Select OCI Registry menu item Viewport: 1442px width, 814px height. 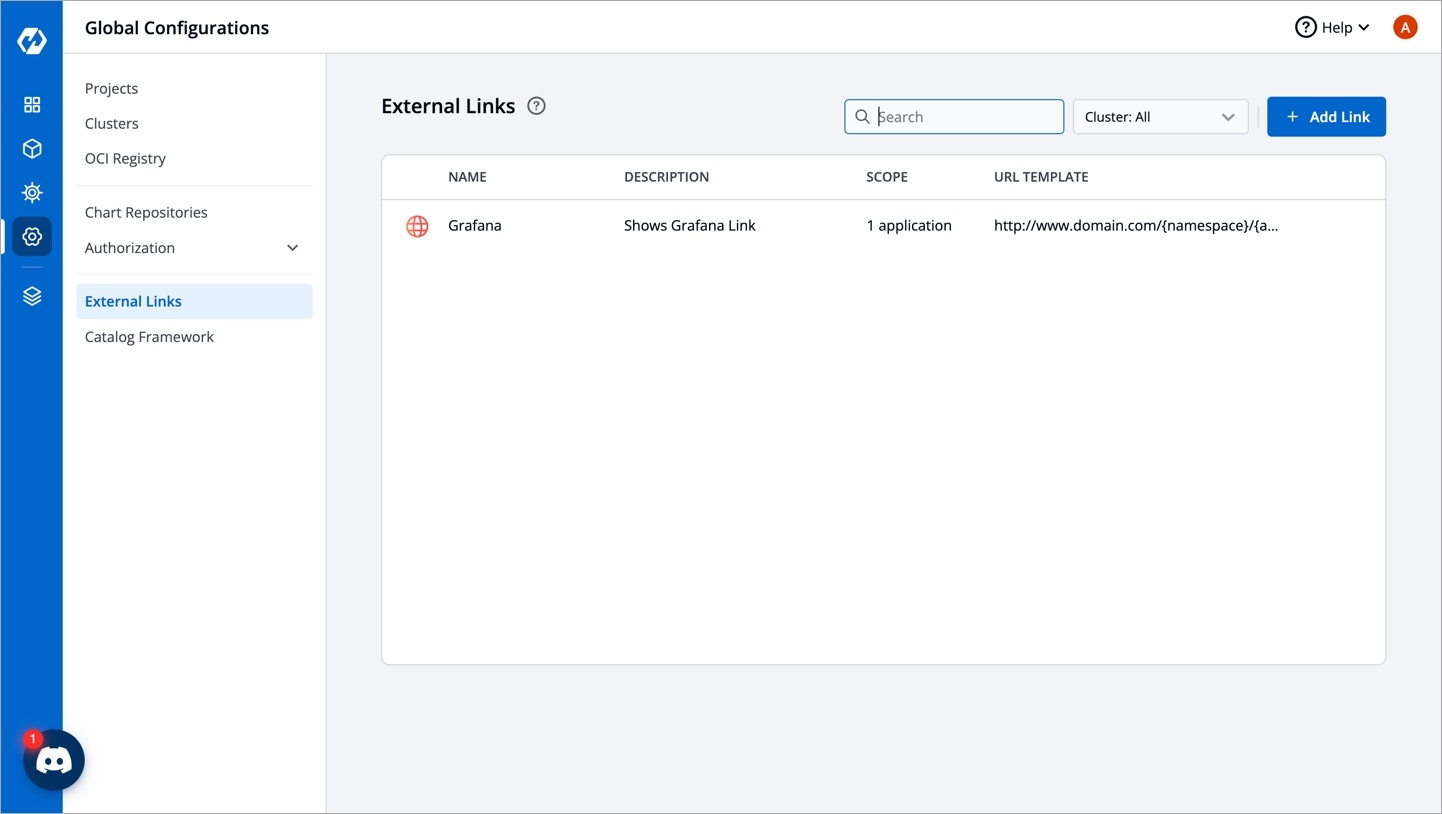(126, 158)
